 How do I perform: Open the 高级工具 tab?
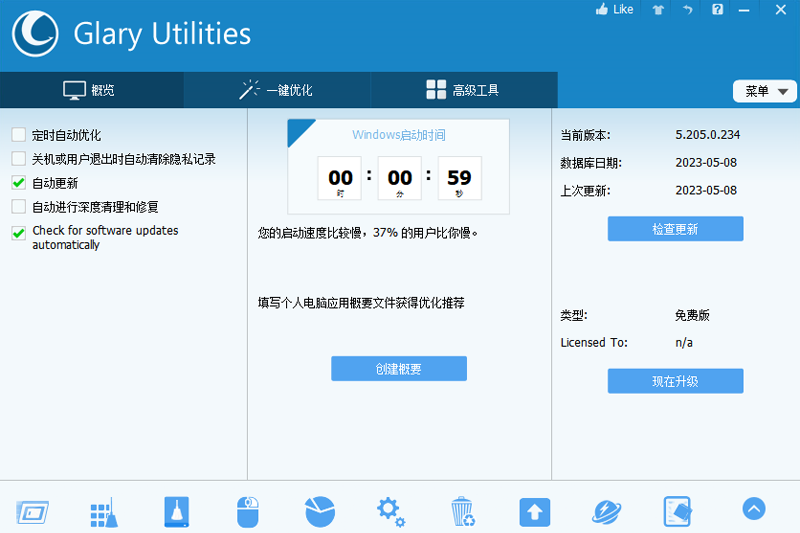point(463,90)
